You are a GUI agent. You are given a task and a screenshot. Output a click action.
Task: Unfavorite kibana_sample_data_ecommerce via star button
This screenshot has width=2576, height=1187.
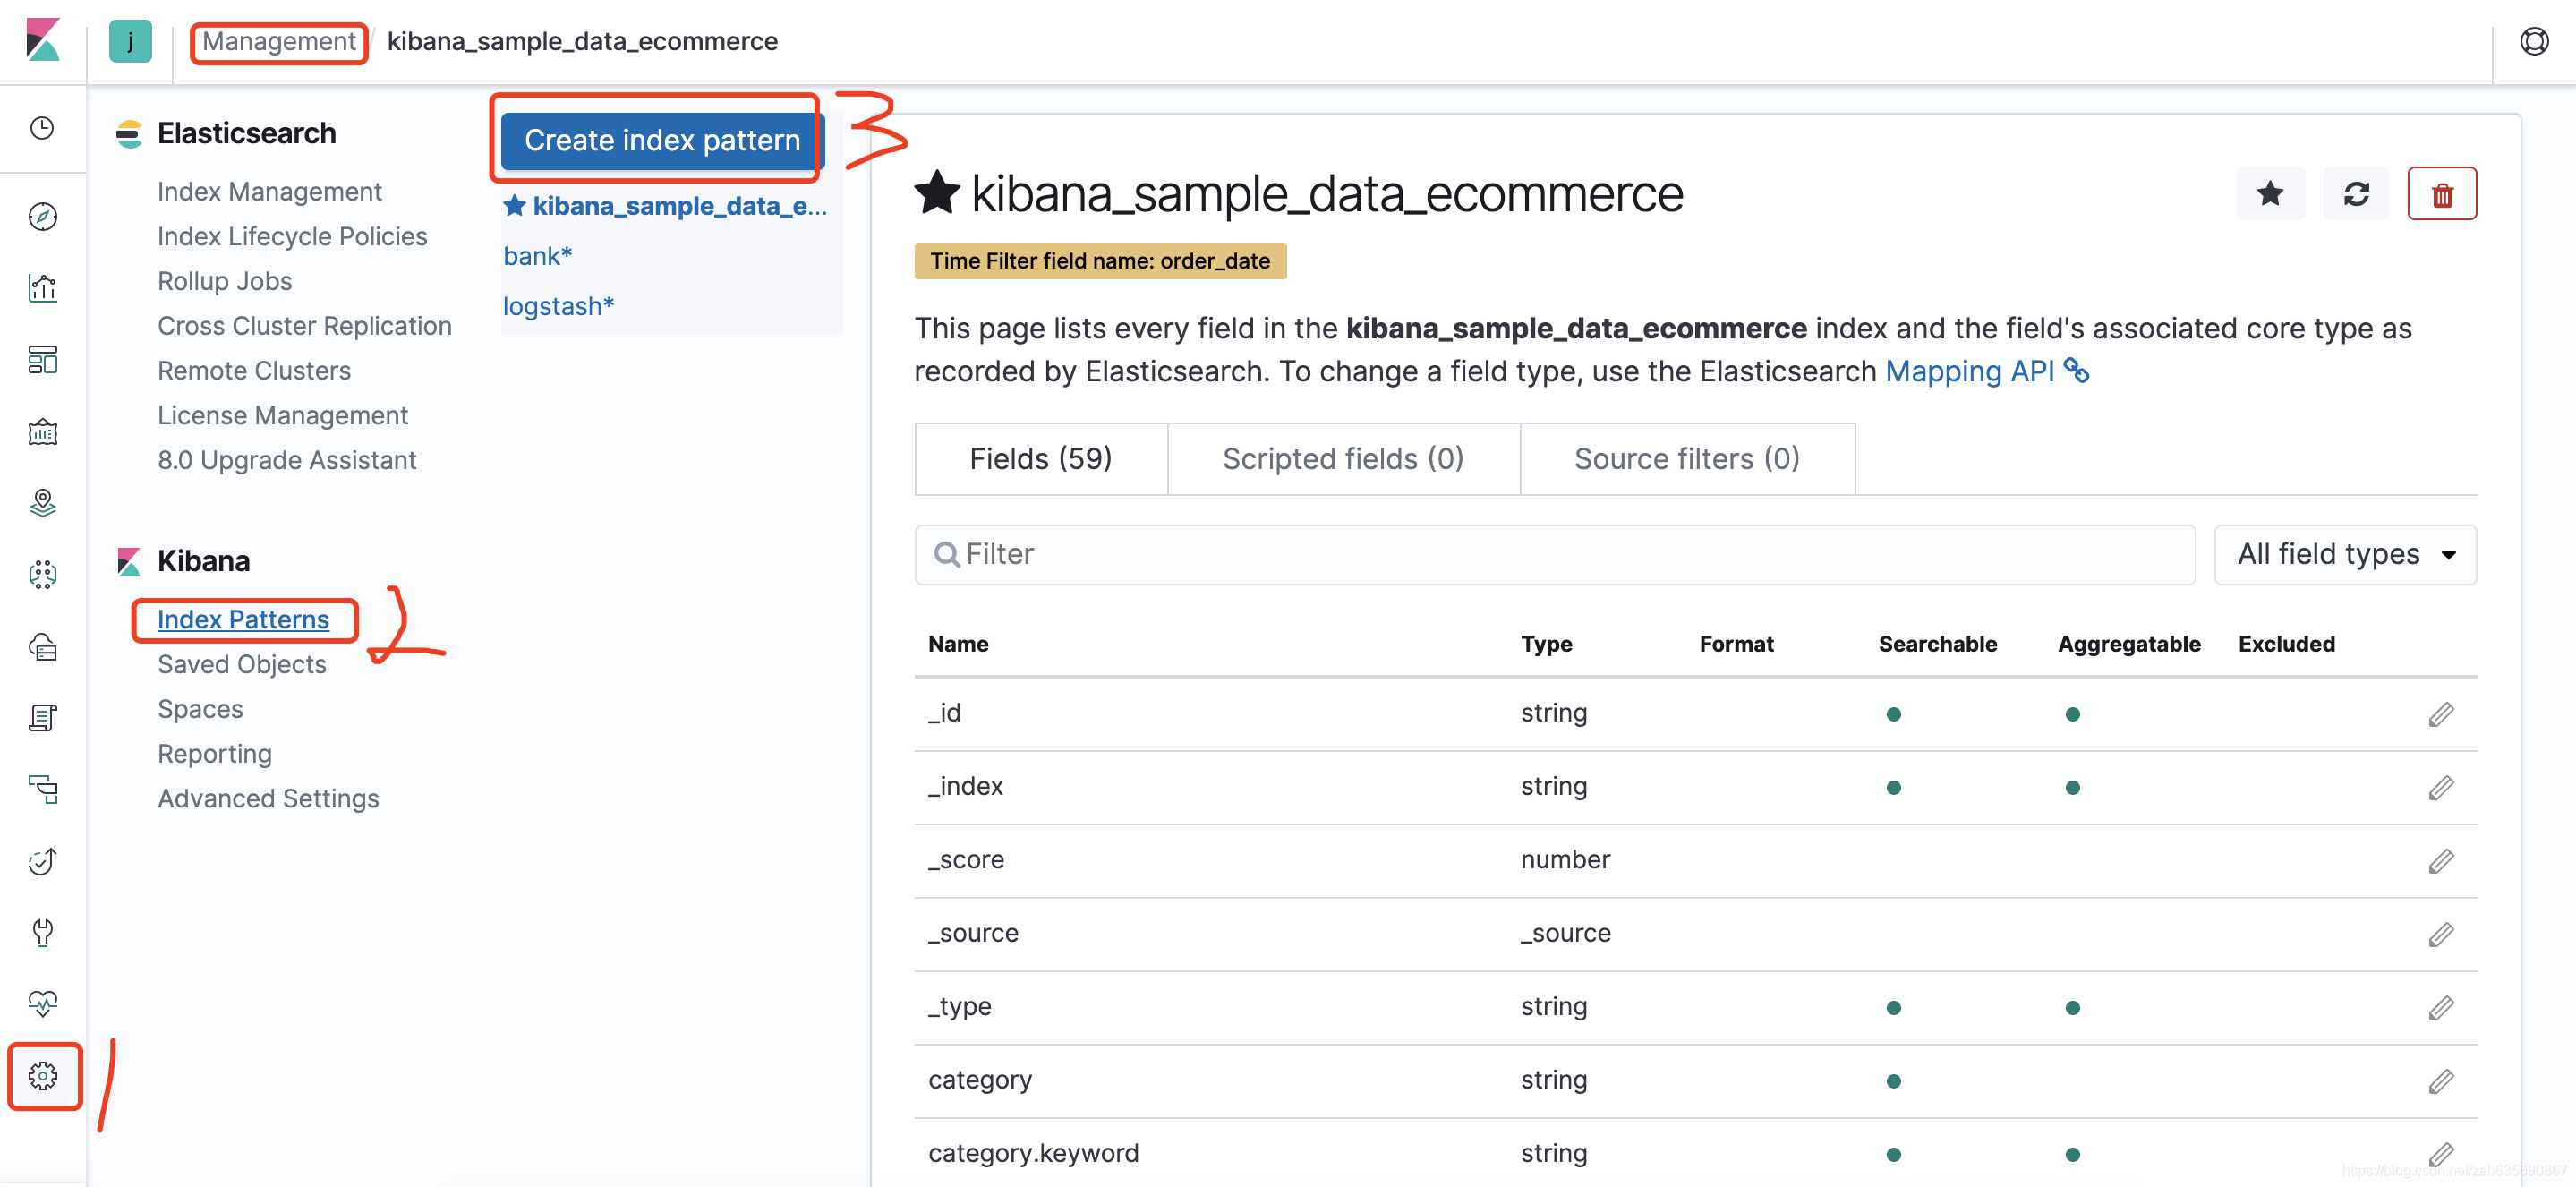point(2270,193)
